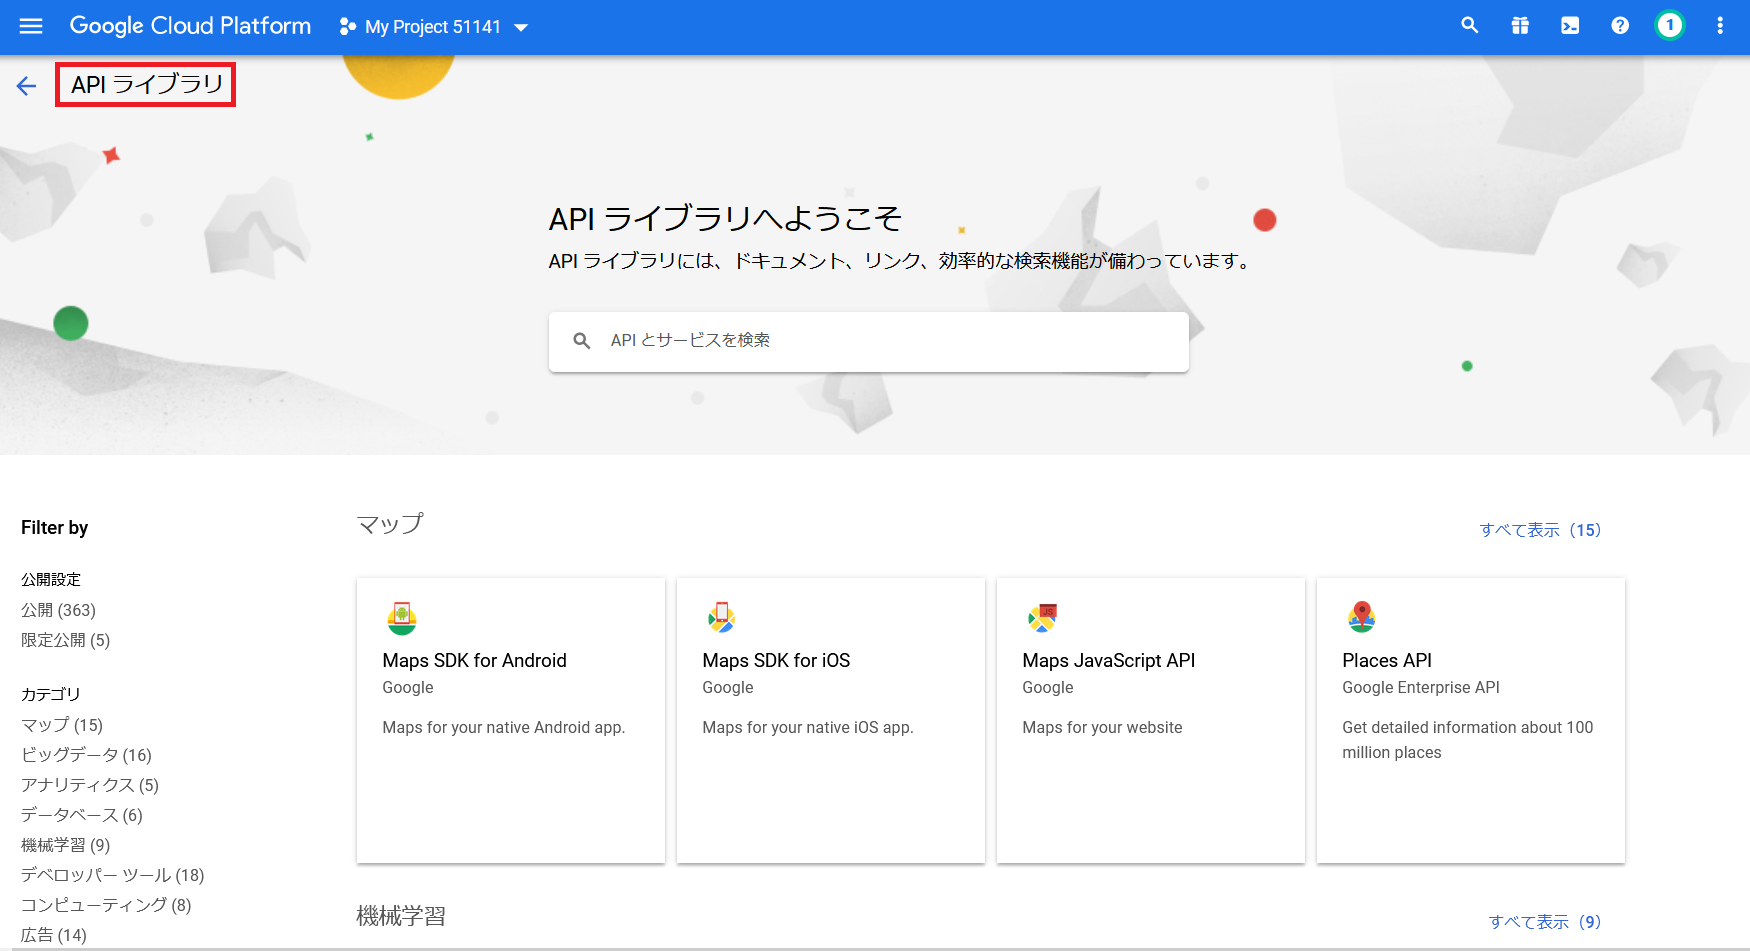Click すべて表示 (9) for machine learning
Viewport: 1750px width, 951px height.
(x=1545, y=922)
